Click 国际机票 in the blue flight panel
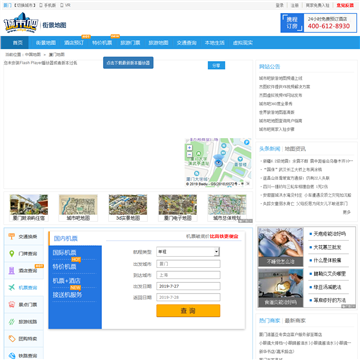 coord(64,252)
